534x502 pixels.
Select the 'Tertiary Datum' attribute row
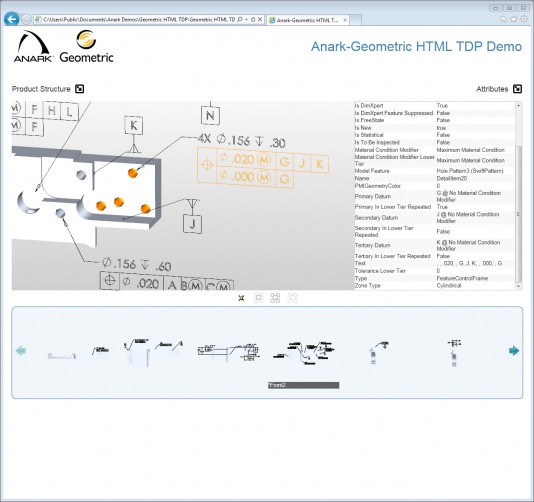point(434,246)
